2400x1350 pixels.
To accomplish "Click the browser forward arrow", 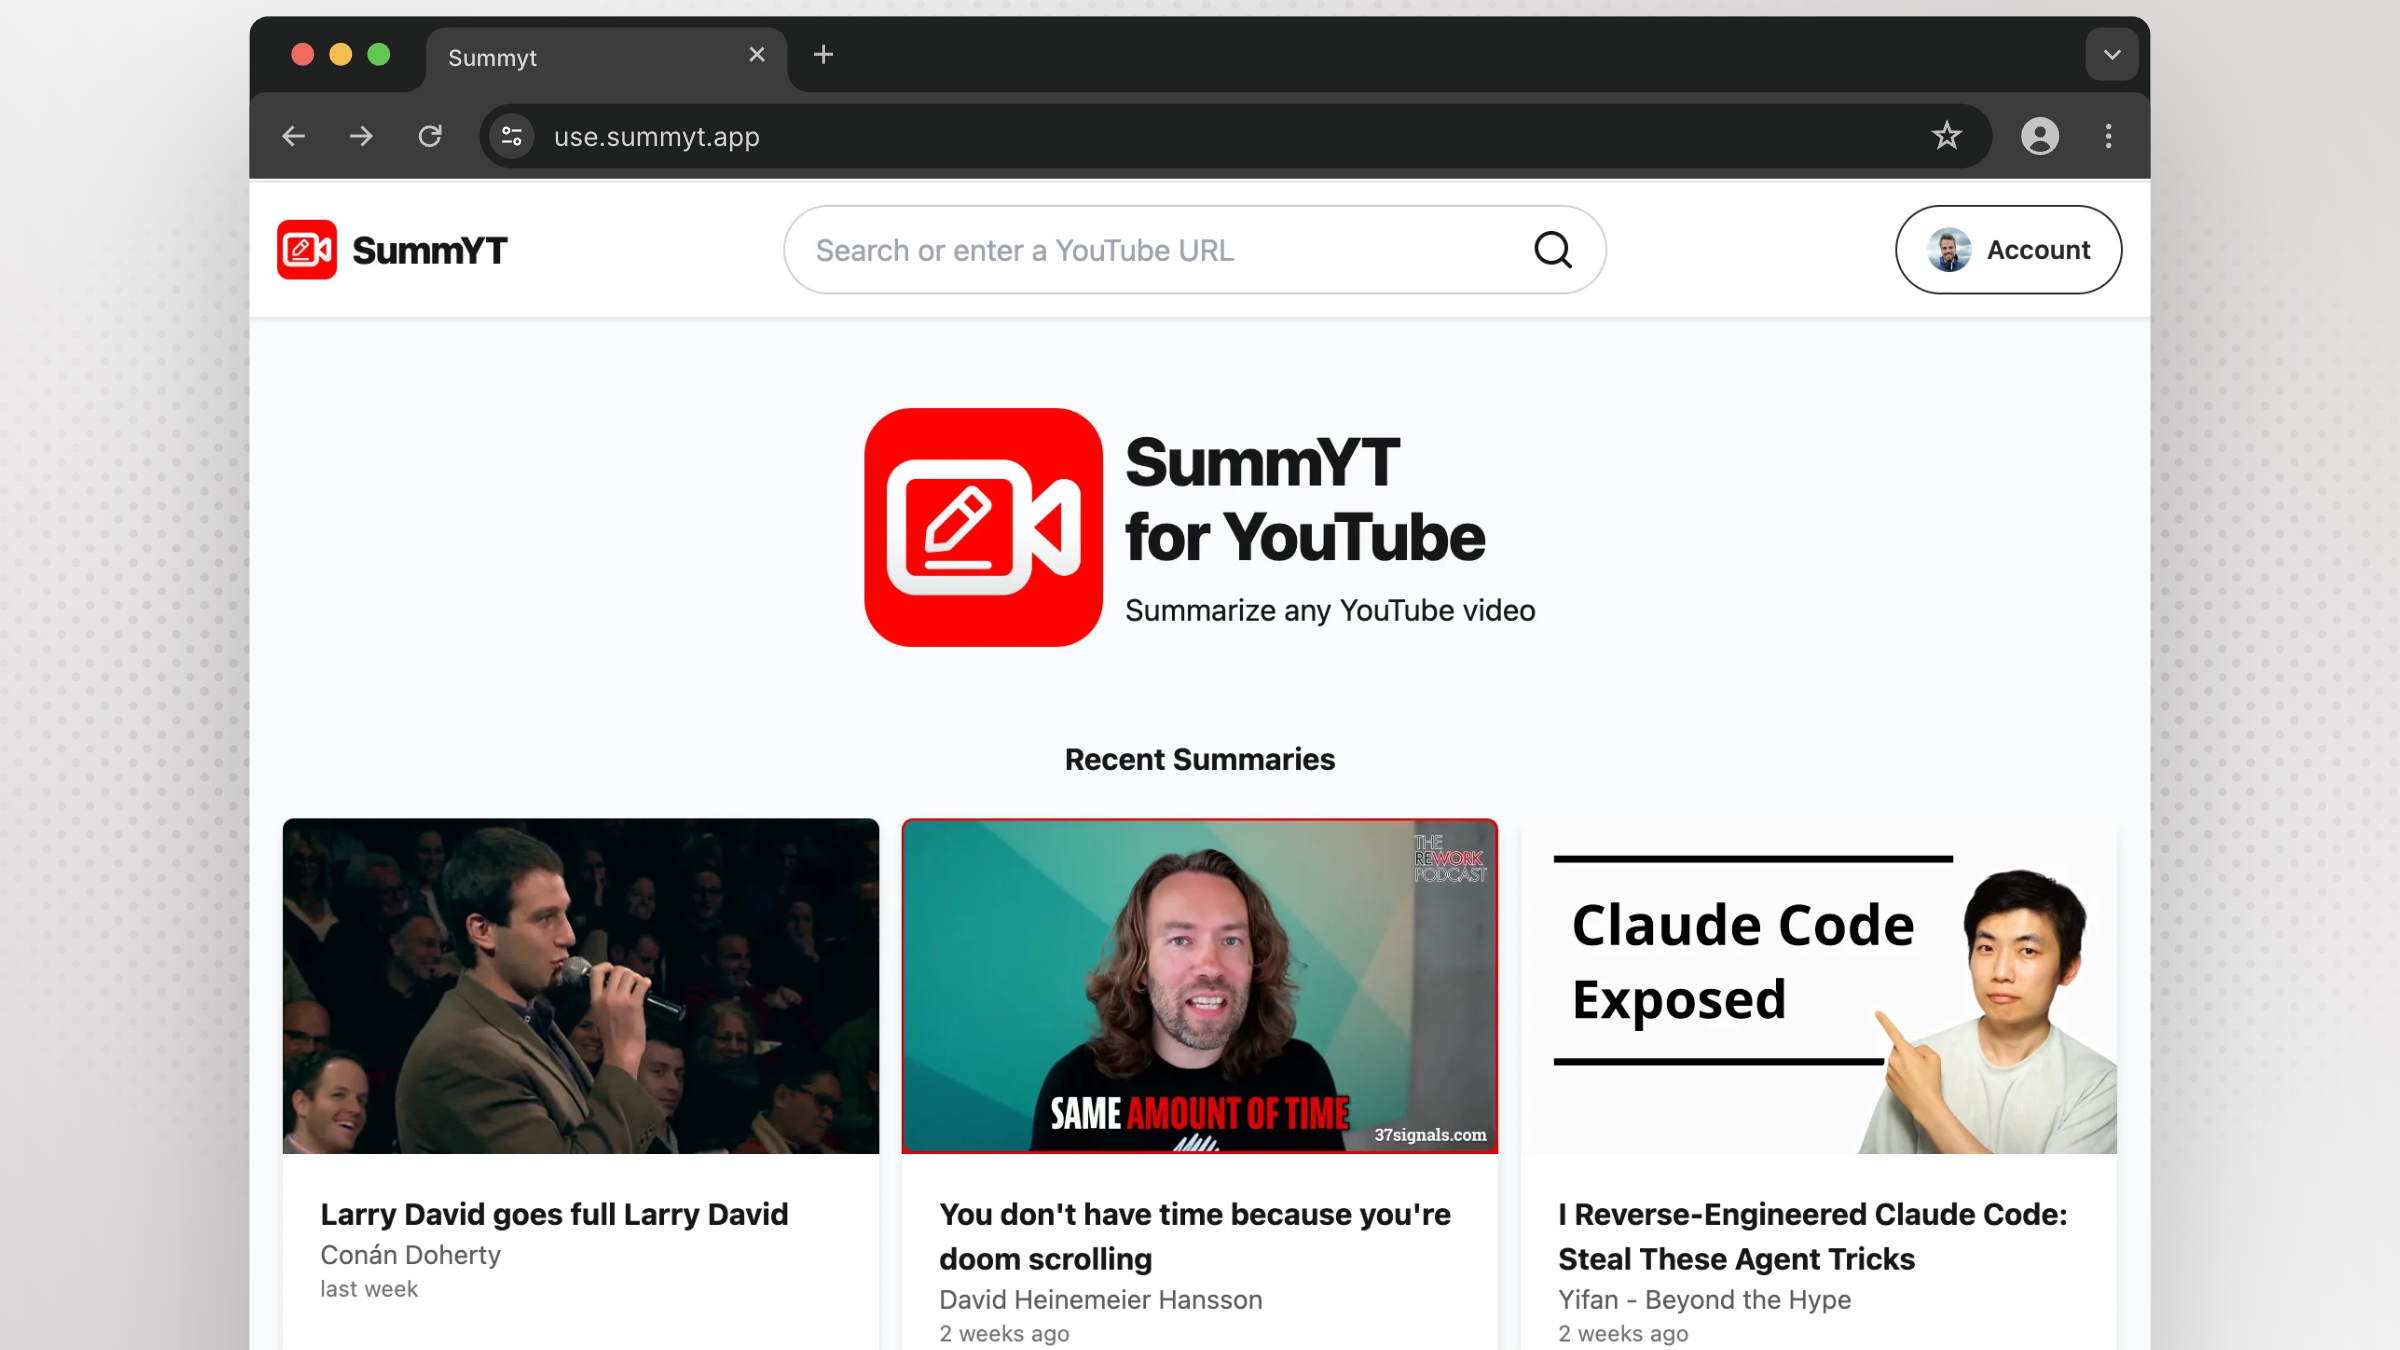I will coord(361,136).
